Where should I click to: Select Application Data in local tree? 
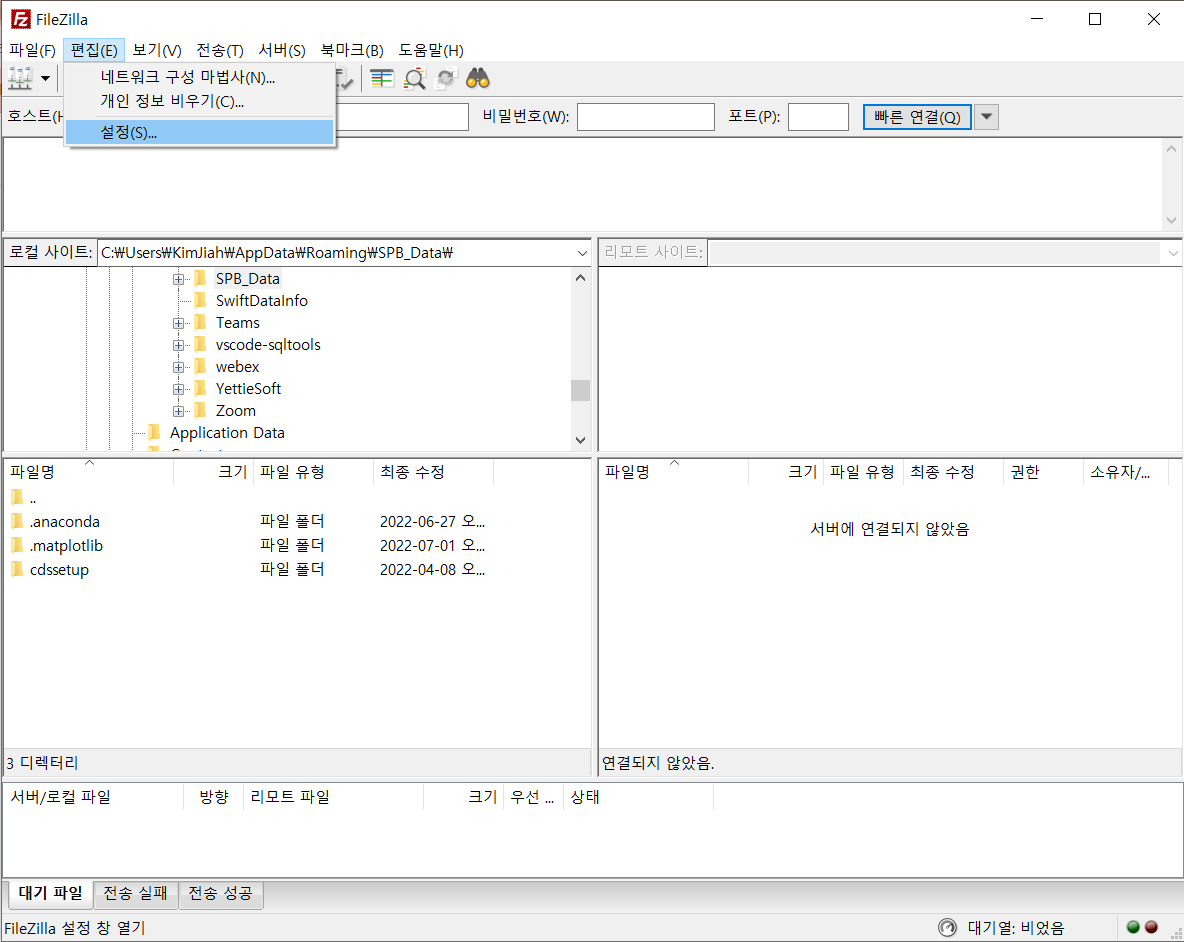click(227, 433)
